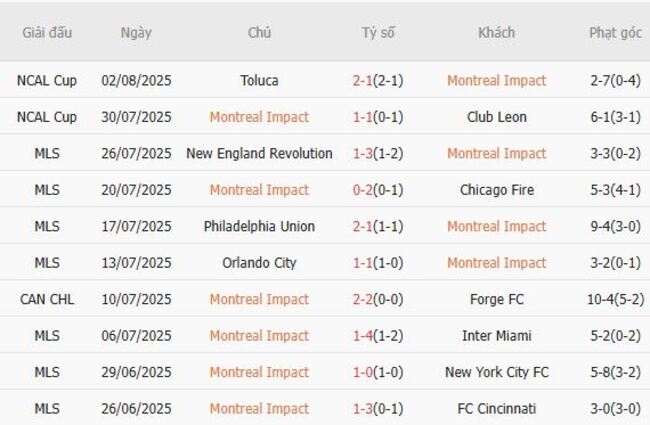Open the Forge FC team link

497,299
